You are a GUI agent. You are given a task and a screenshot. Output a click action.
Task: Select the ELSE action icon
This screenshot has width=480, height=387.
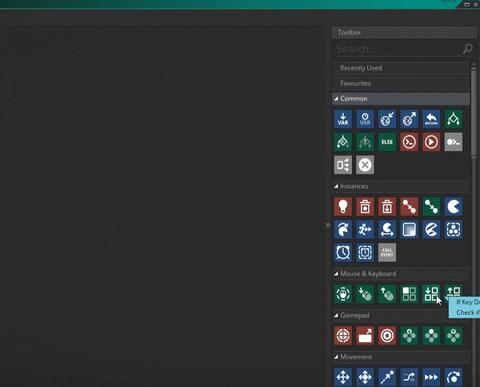387,142
